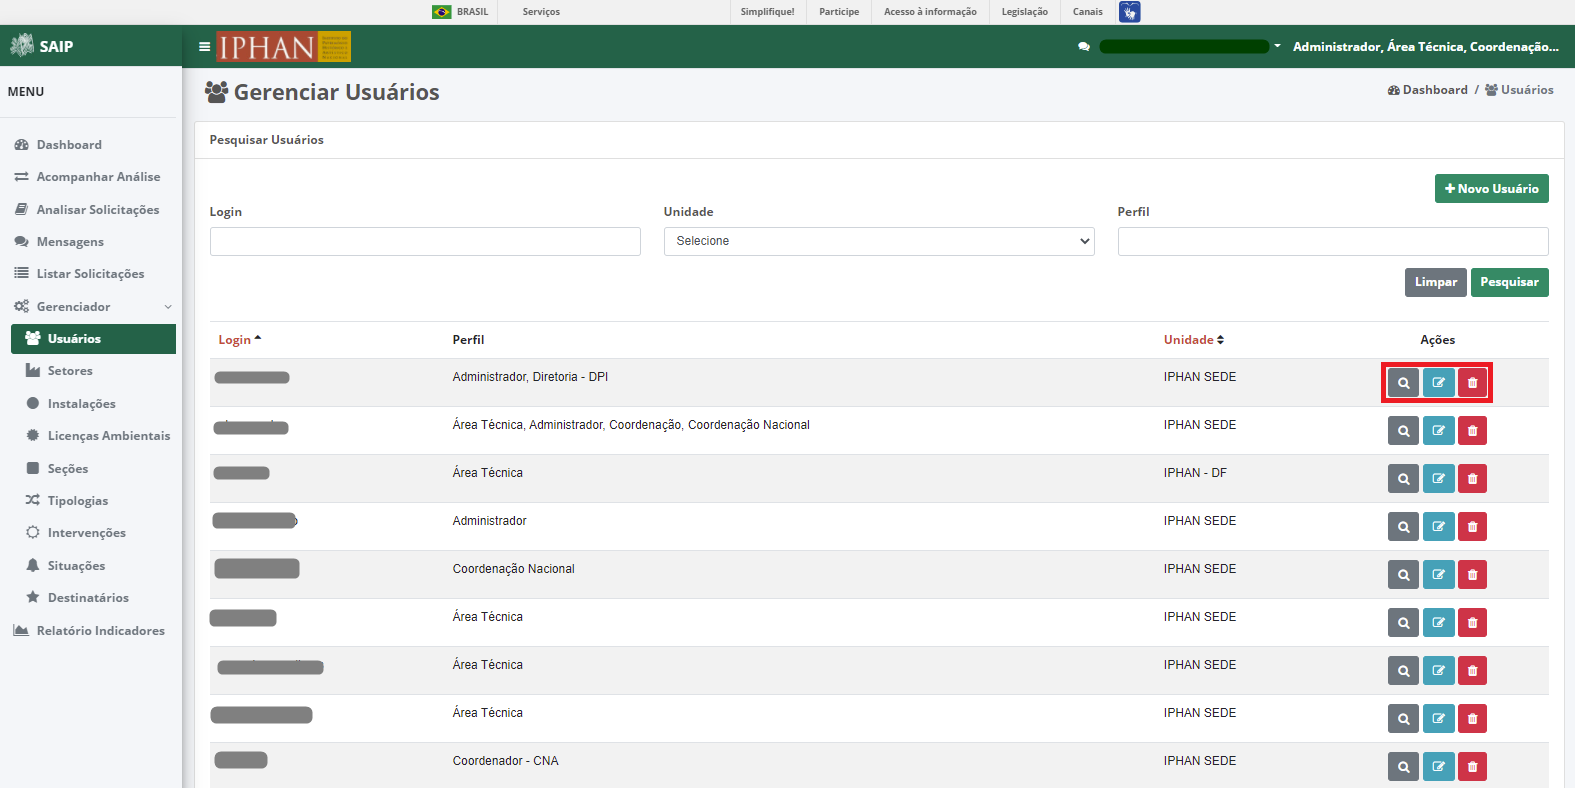Open the Participe top bar link

click(839, 12)
